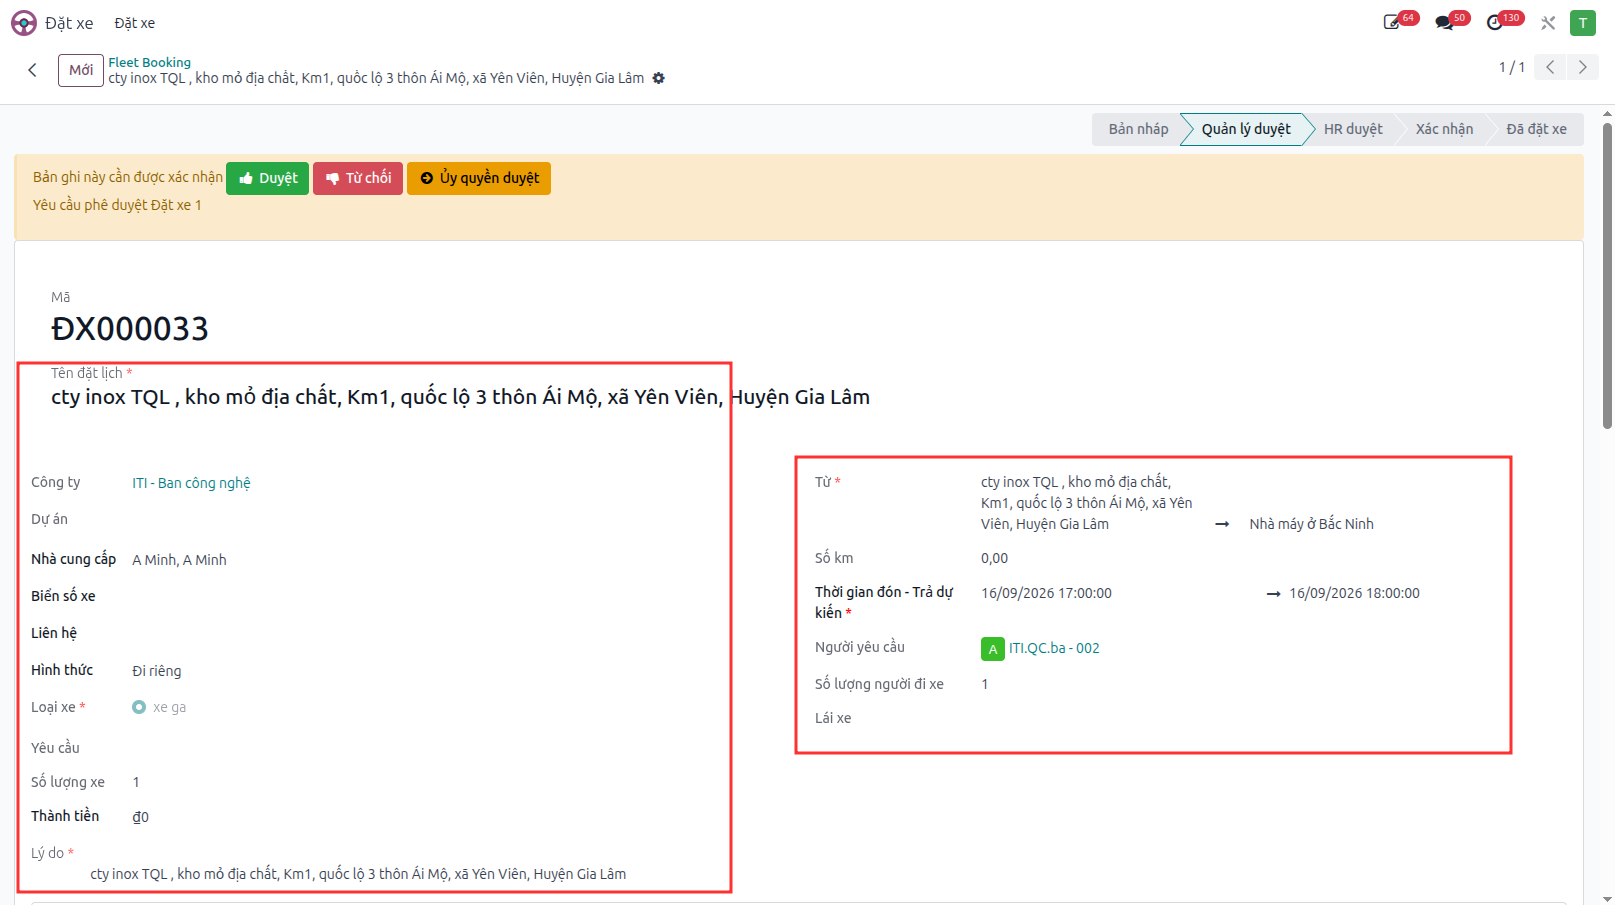This screenshot has height=905, width=1615.
Task: Click pickup time 16/09/2026 17:00:00
Action: point(1046,593)
